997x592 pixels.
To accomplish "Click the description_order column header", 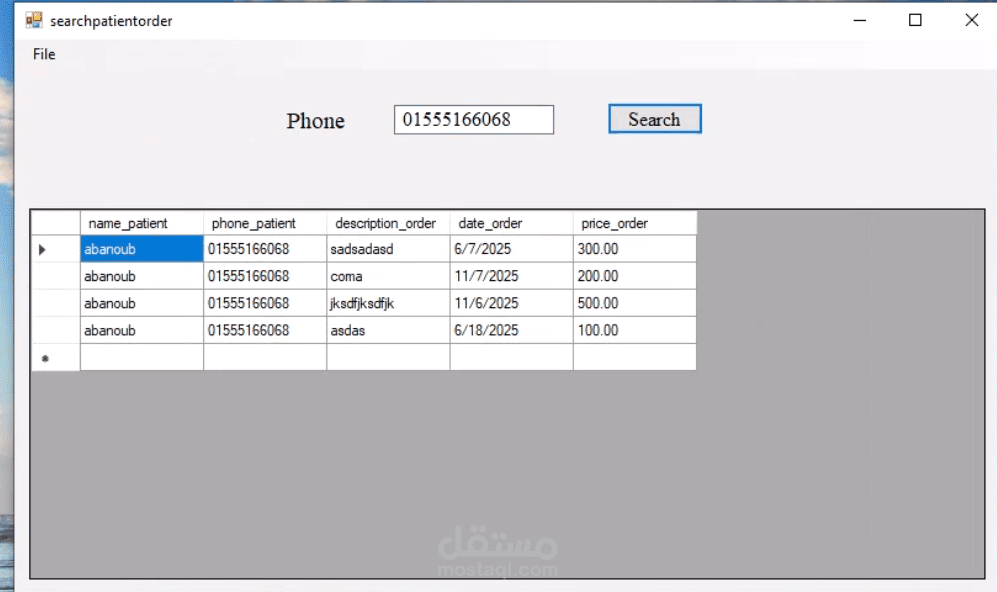I will pyautogui.click(x=388, y=223).
